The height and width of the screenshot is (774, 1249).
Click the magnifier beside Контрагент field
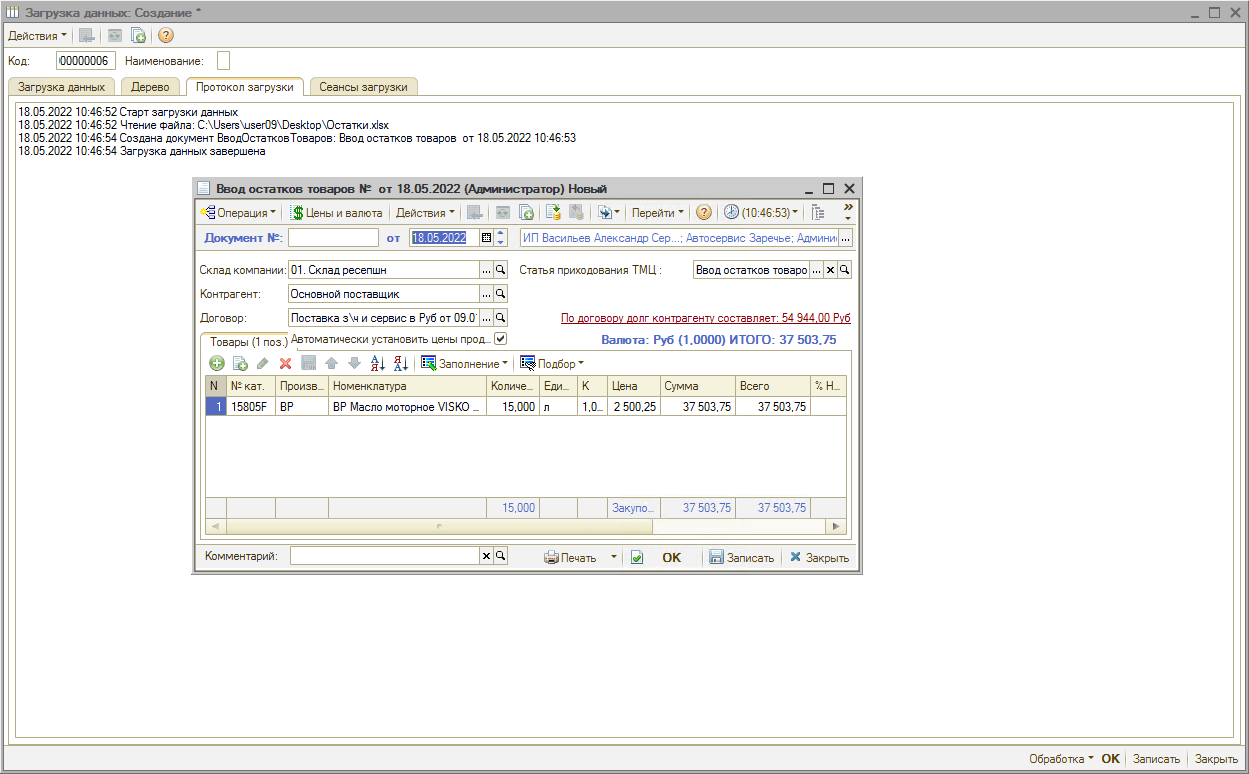point(501,294)
